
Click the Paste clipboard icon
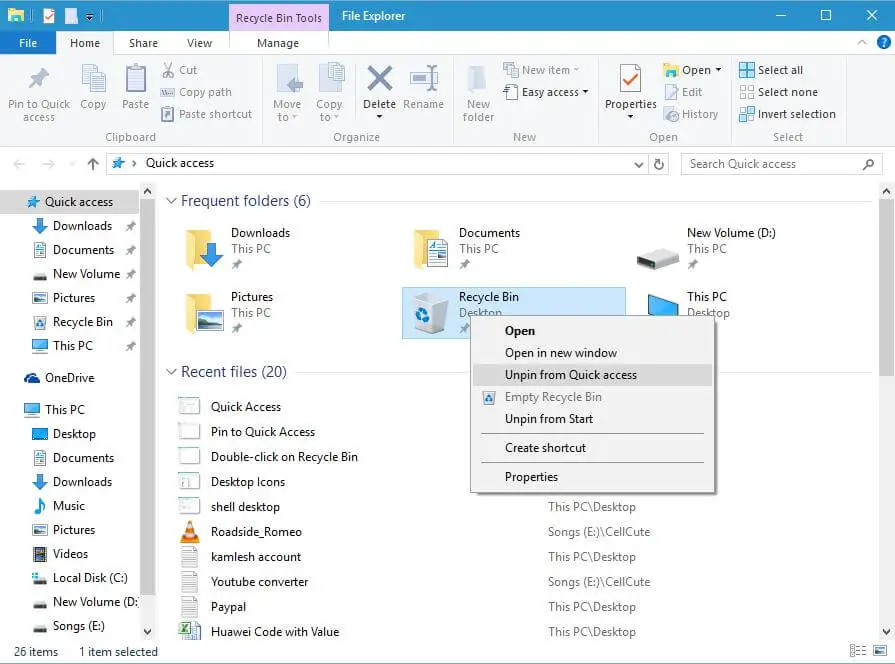(x=135, y=79)
